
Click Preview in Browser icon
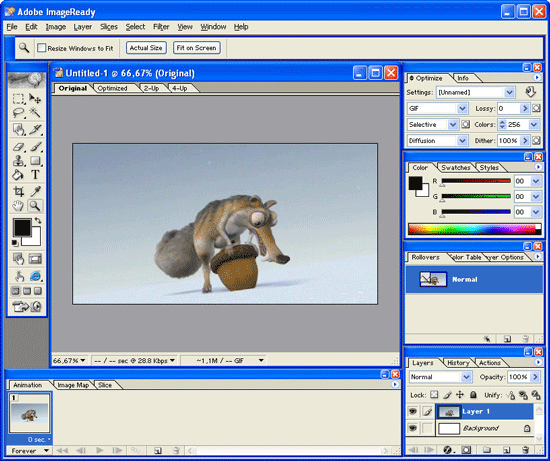point(35,276)
